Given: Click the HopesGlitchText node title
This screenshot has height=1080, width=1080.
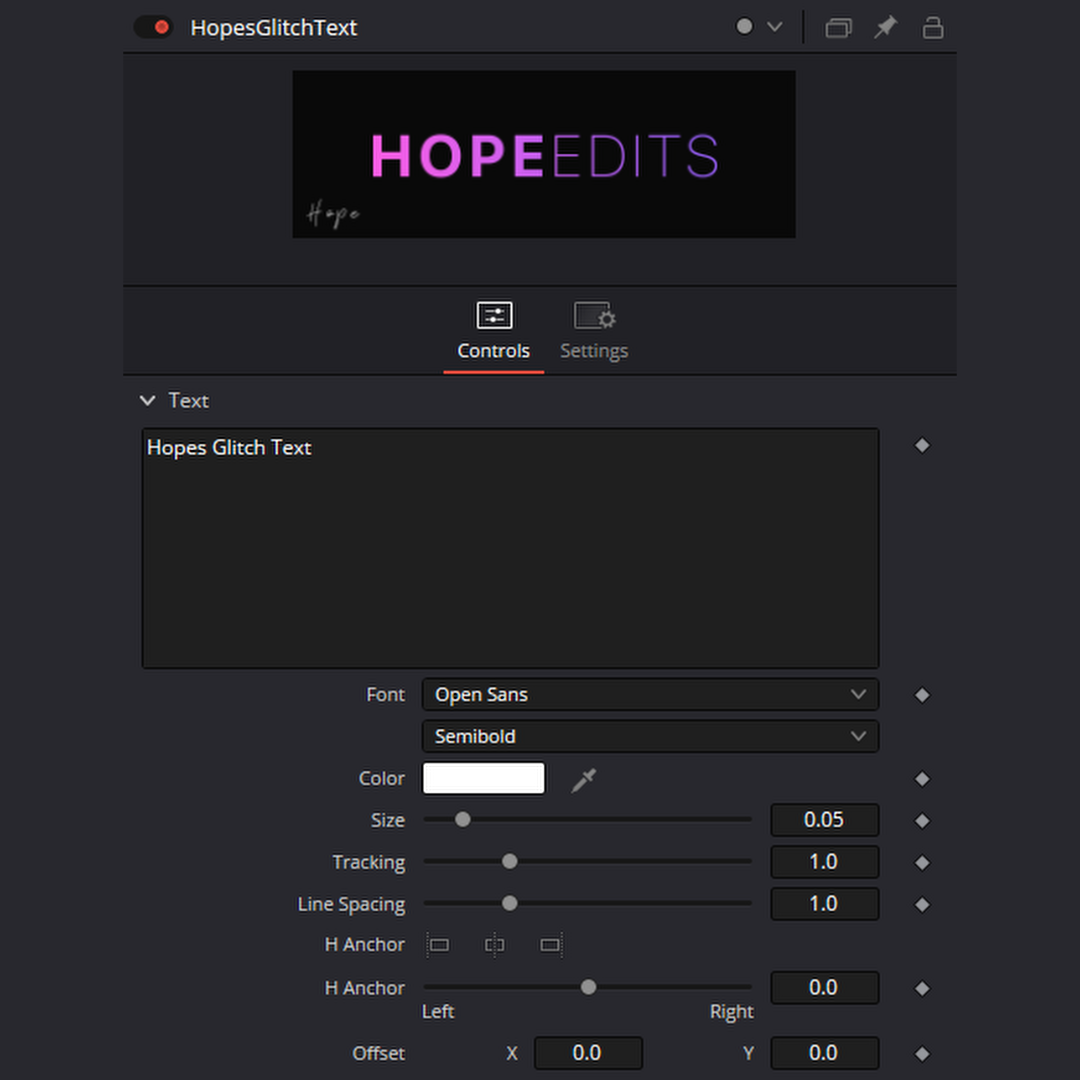Looking at the screenshot, I should (273, 28).
